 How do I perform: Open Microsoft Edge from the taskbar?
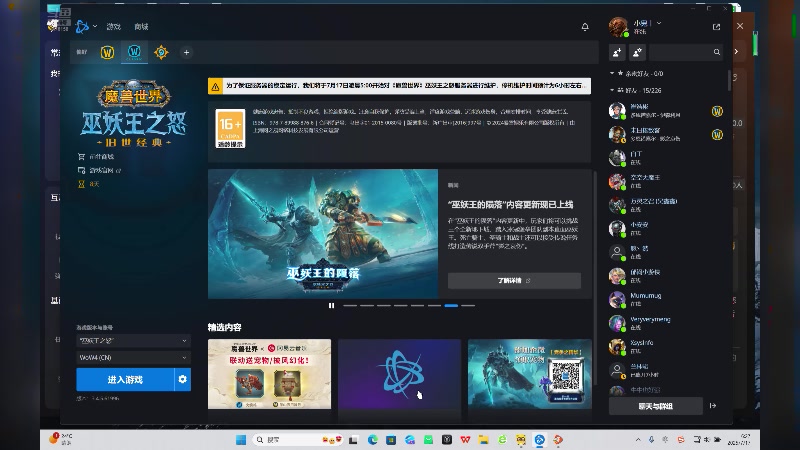tap(372, 440)
